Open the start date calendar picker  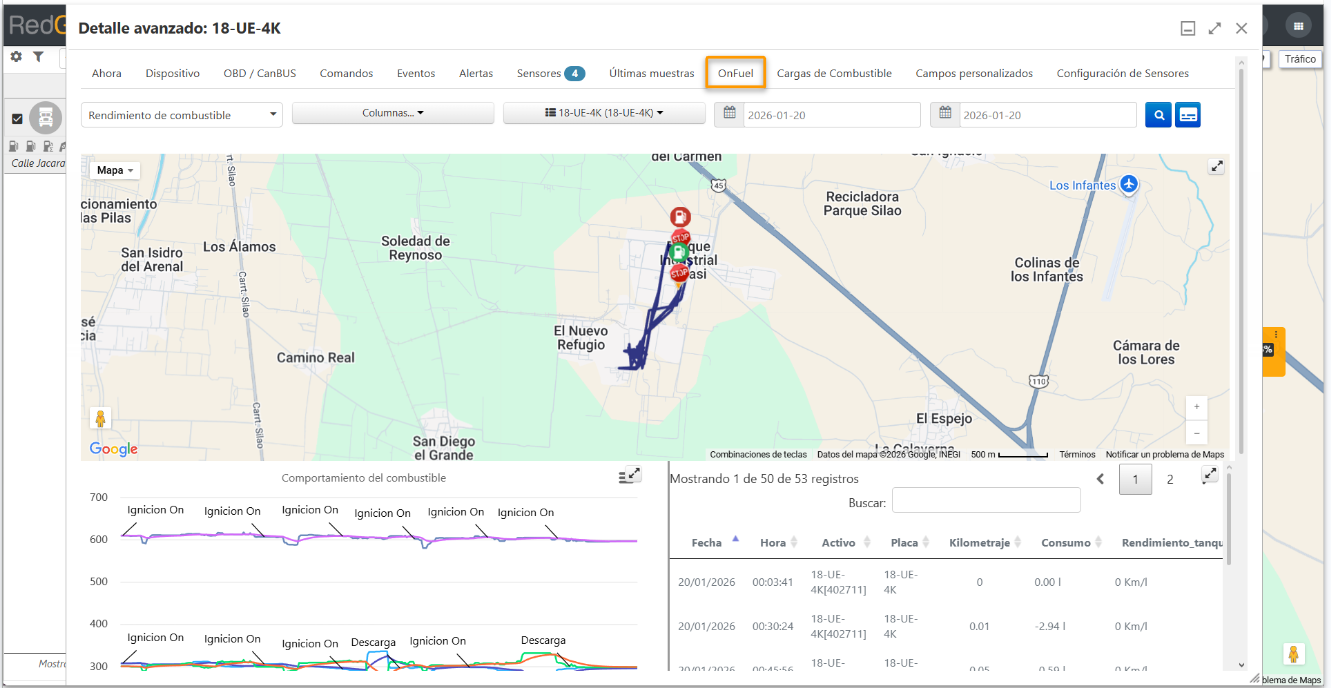730,115
